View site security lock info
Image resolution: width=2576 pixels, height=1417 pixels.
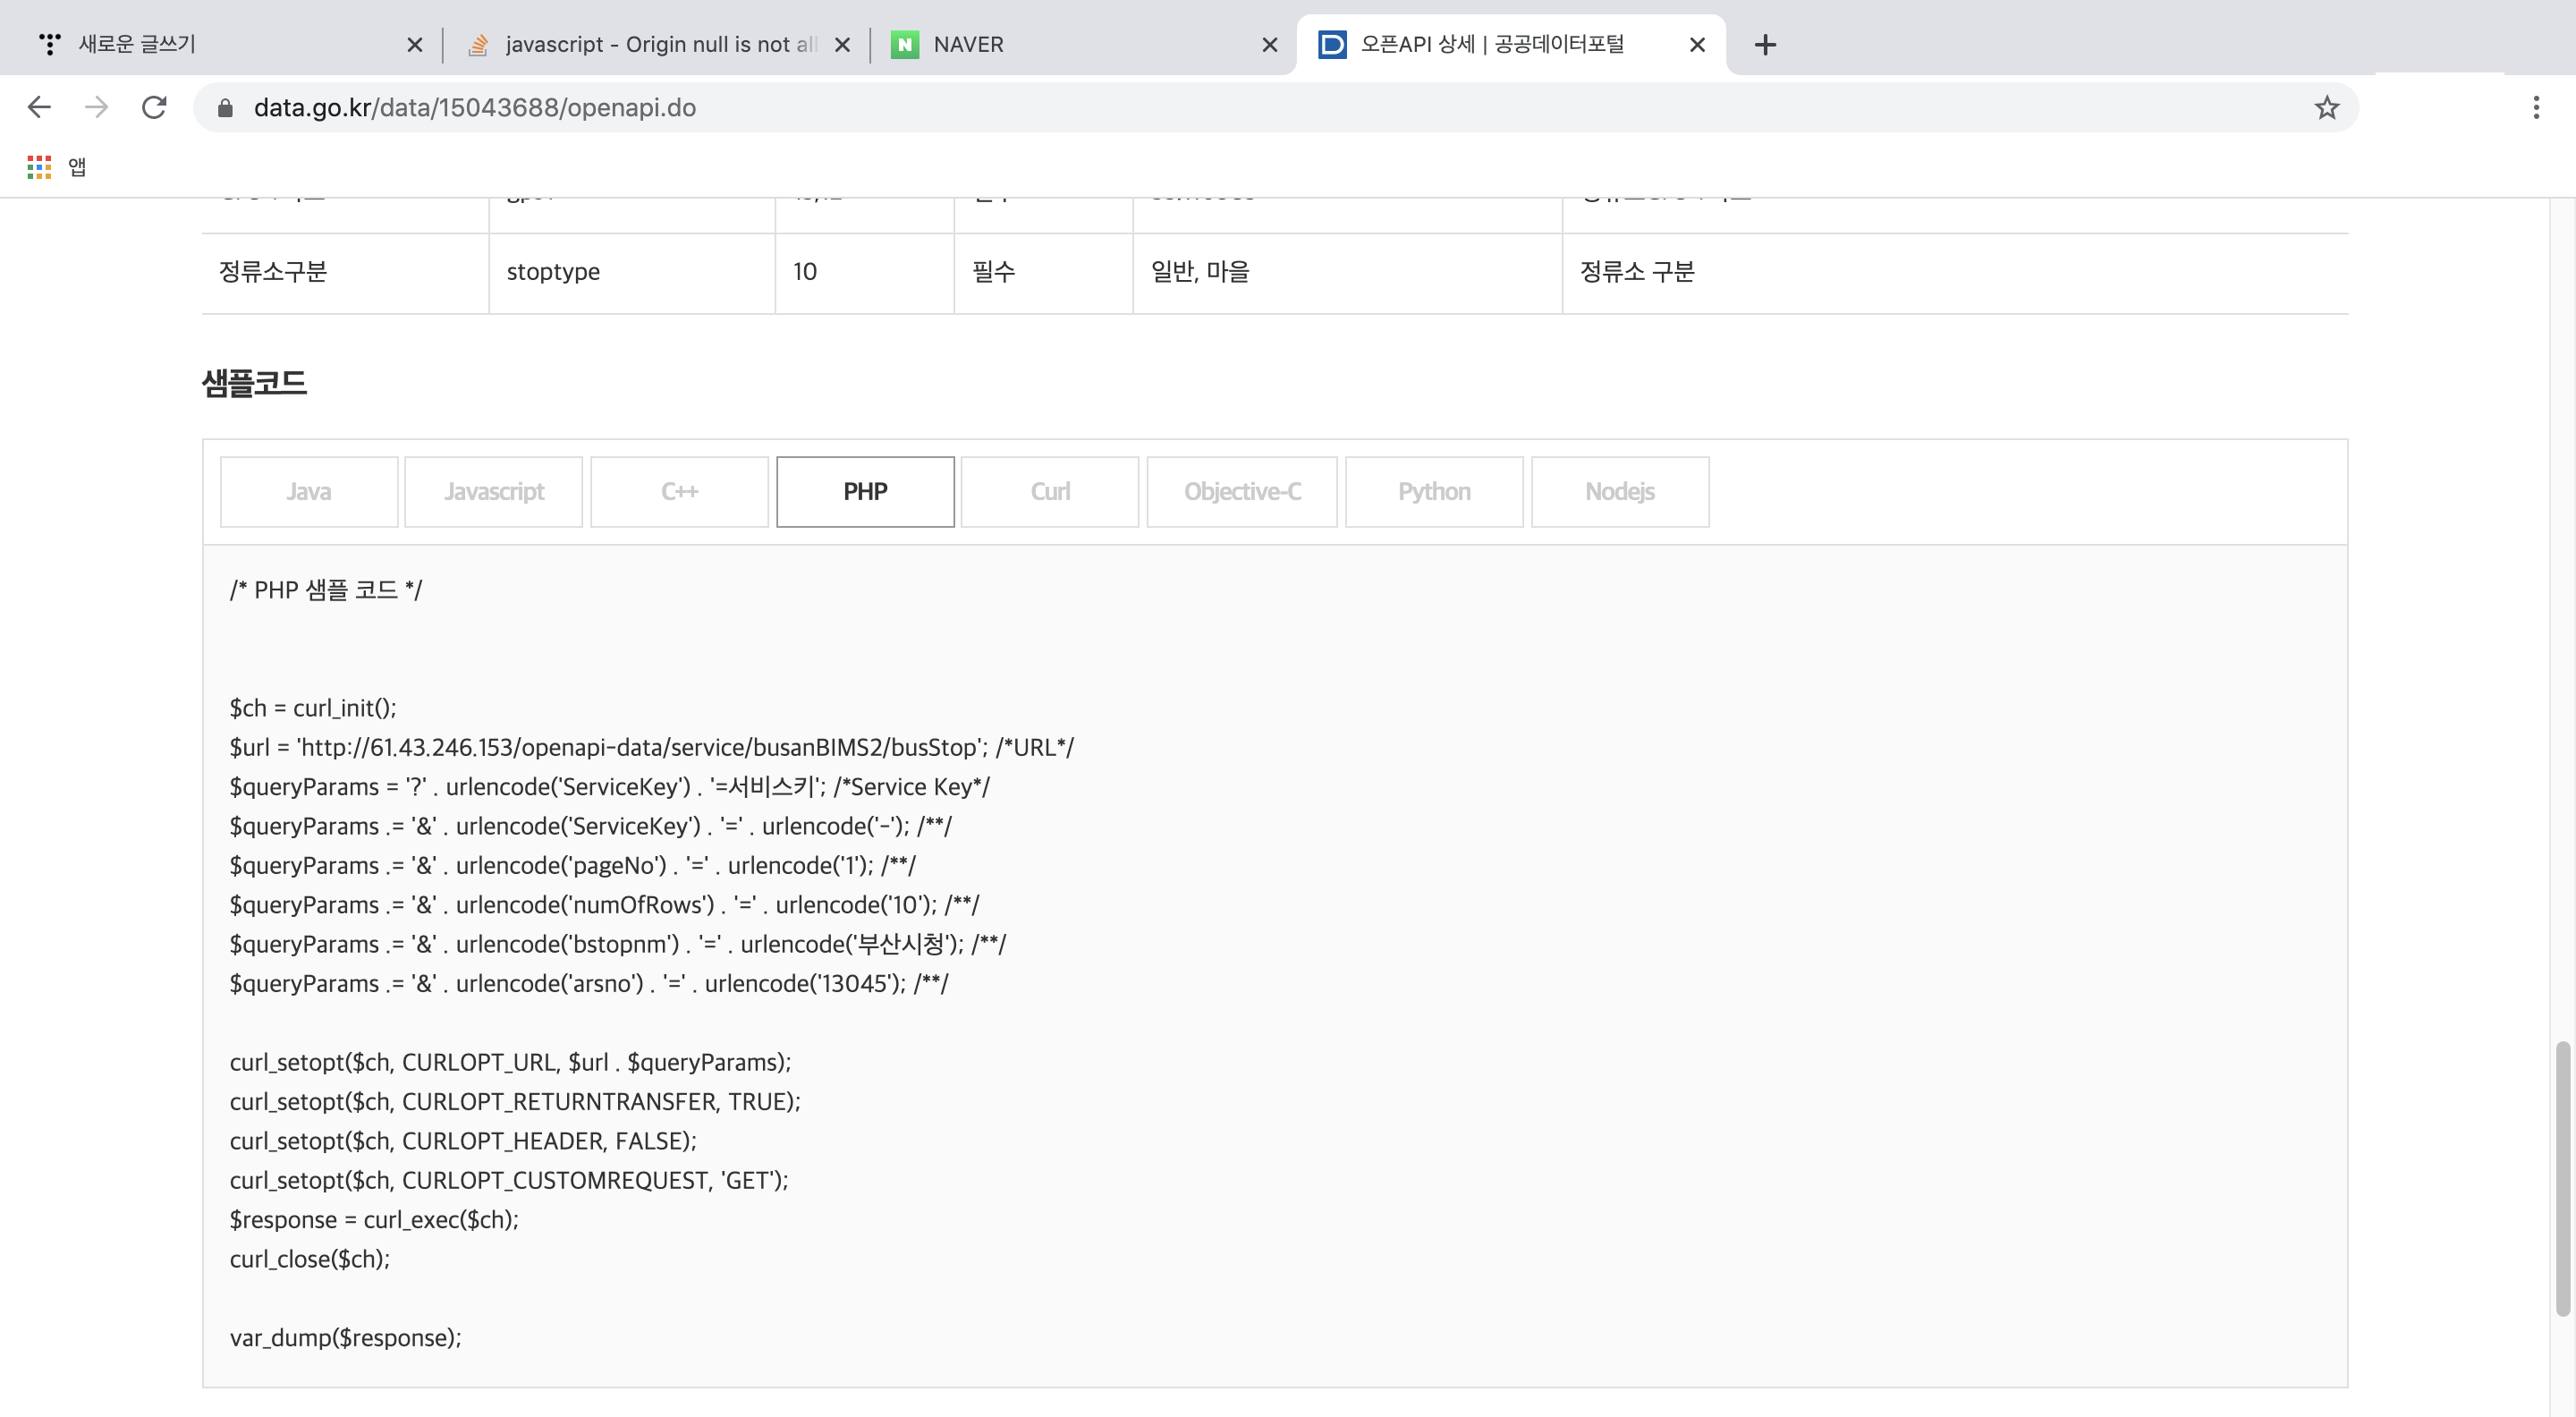(x=225, y=107)
